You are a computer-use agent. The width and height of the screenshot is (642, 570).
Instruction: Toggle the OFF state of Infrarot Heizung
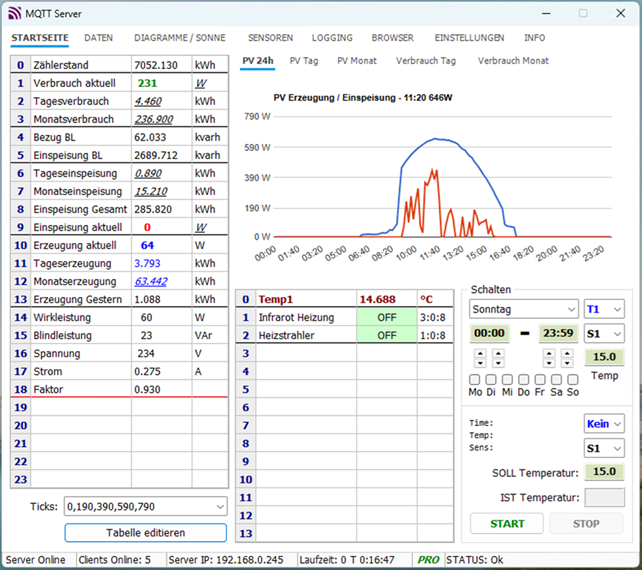click(x=386, y=318)
